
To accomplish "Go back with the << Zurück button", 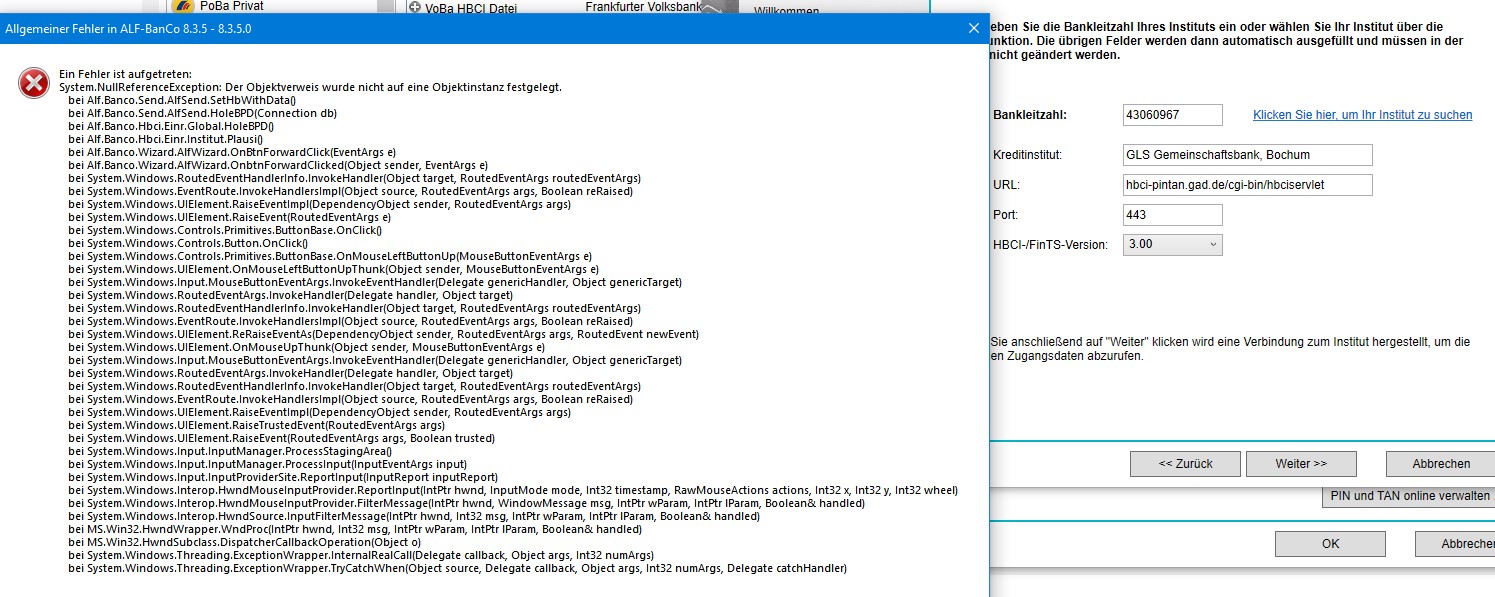I will click(1185, 464).
